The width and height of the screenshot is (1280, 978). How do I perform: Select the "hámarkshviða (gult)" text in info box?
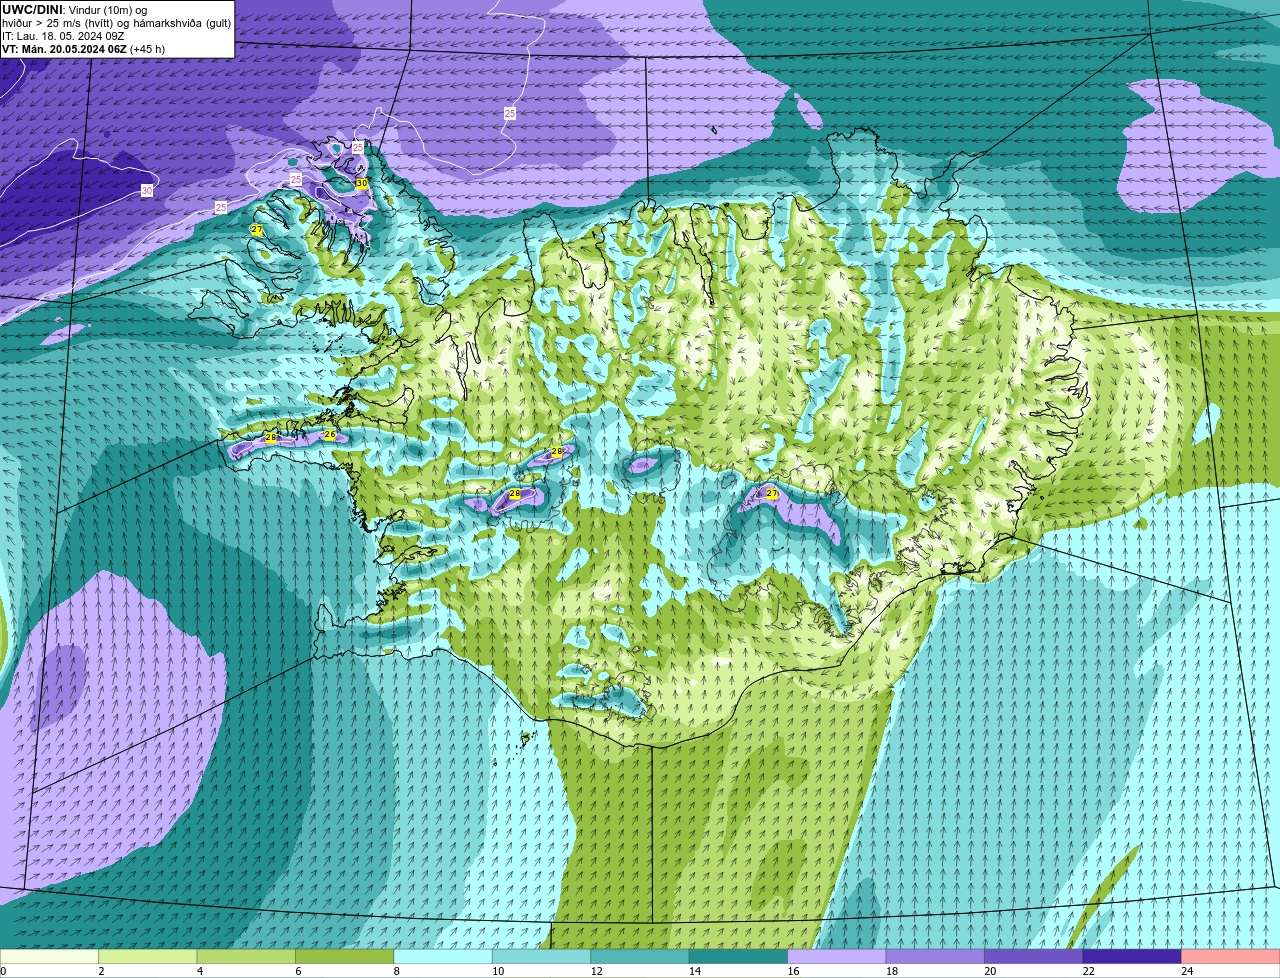[180, 23]
